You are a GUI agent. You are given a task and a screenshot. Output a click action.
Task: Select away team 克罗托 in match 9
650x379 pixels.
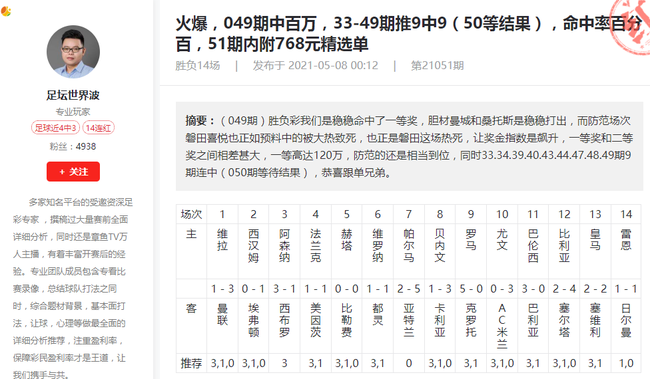click(471, 320)
